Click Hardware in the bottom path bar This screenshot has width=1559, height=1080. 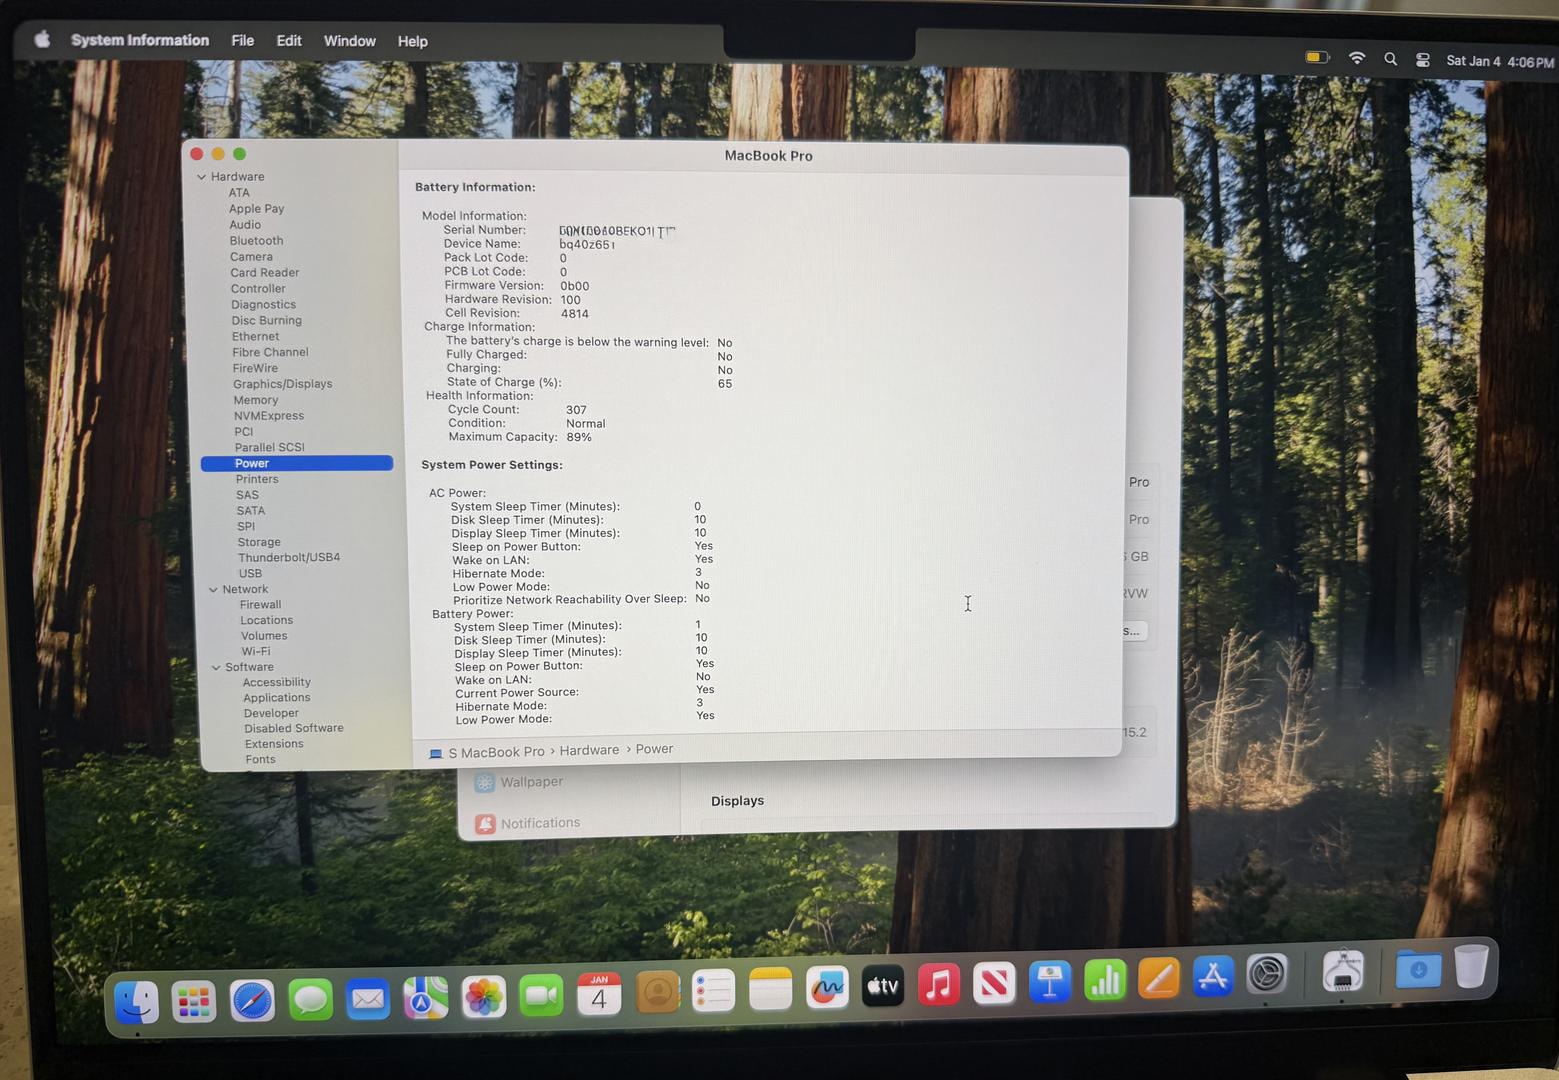(589, 750)
